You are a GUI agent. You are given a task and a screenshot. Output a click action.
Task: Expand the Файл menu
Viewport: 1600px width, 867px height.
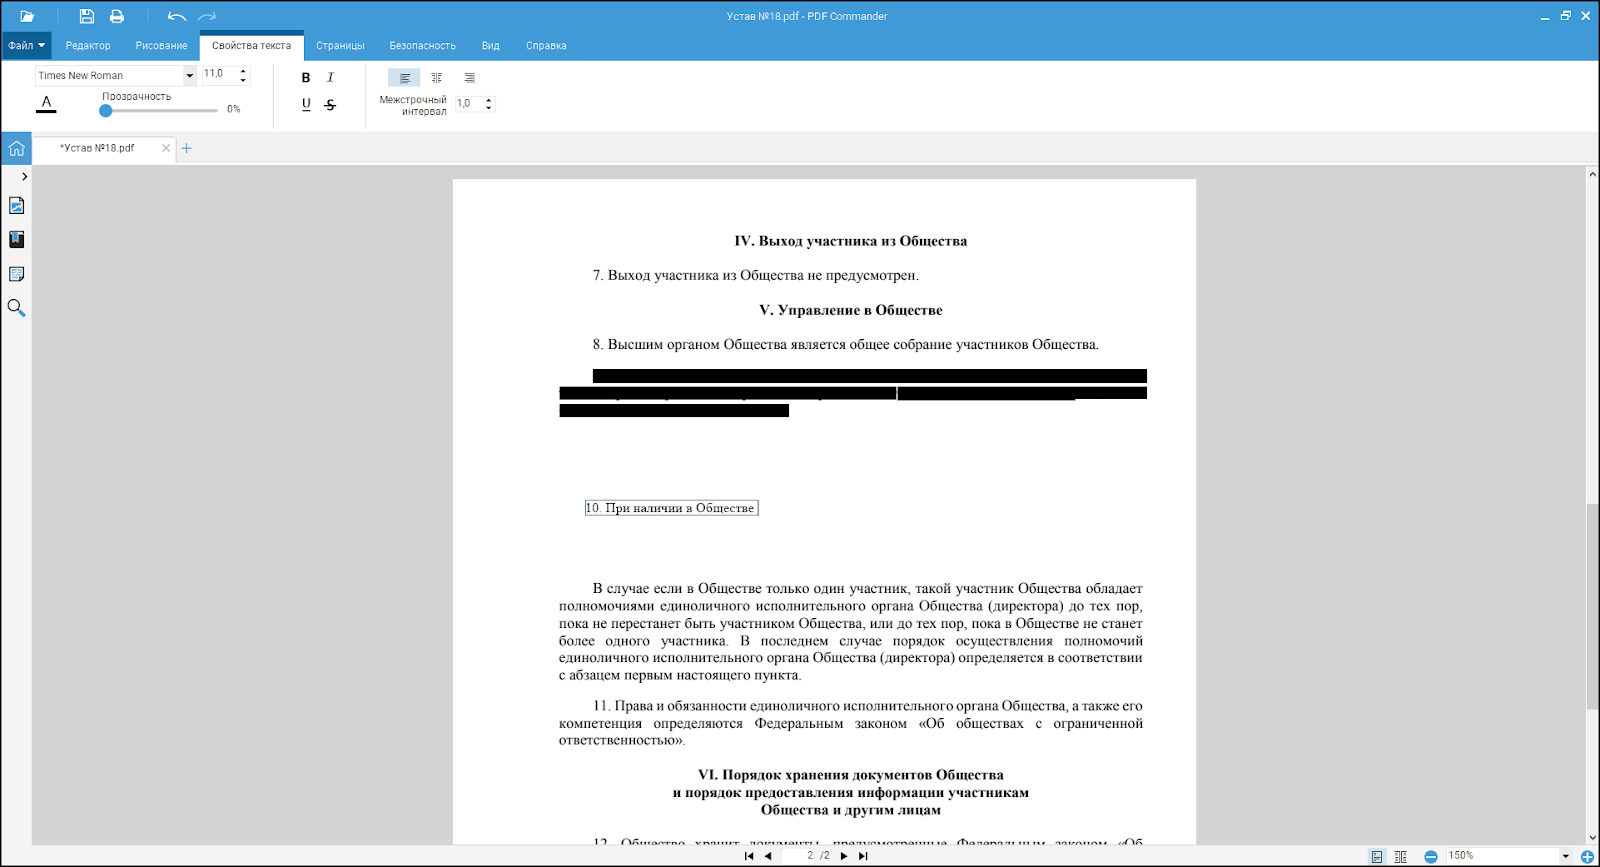(27, 46)
